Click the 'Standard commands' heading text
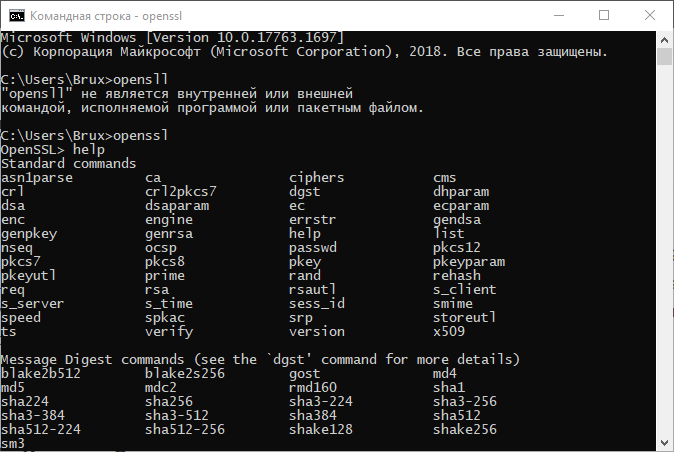 point(69,163)
